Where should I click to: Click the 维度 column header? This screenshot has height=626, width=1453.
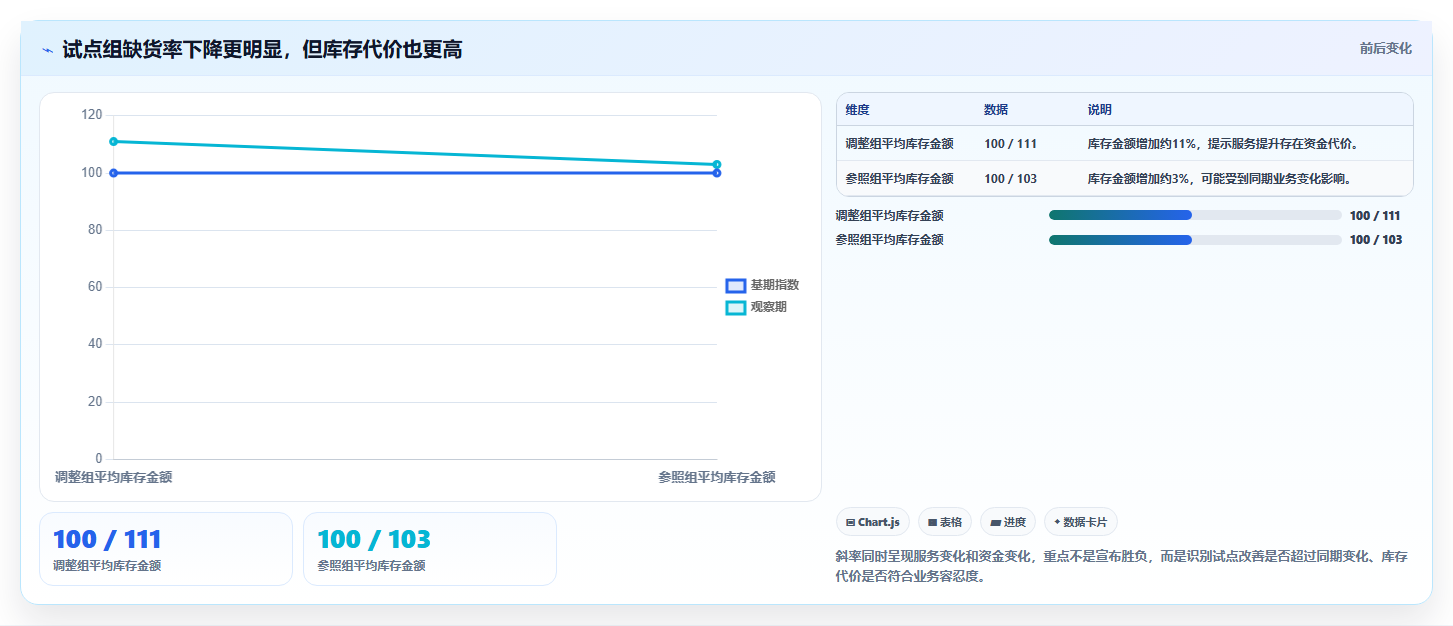click(x=858, y=110)
